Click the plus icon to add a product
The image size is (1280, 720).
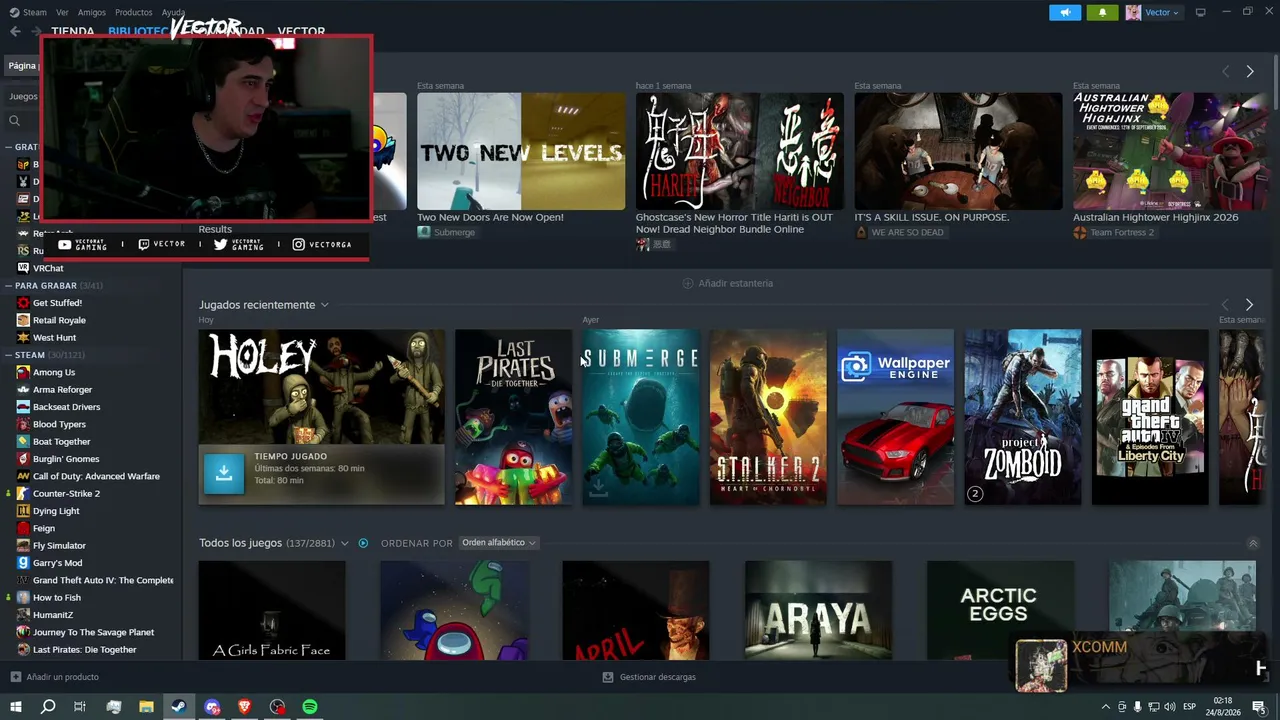coord(15,677)
